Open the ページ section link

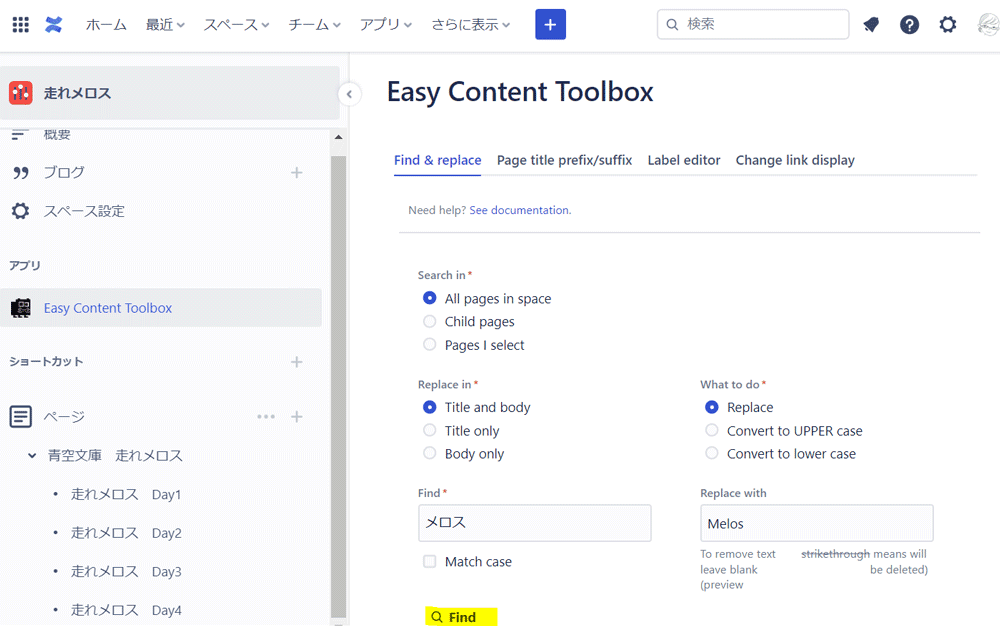pos(64,417)
